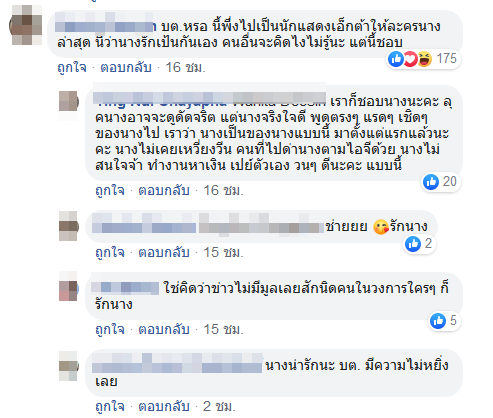Like the comment about 'ข่าวไม่มีมูล'
Image resolution: width=493 pixels, height=418 pixels.
coord(110,329)
